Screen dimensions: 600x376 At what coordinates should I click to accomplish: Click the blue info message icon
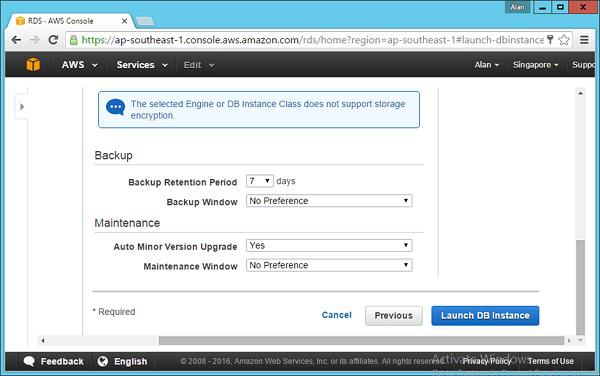point(116,107)
